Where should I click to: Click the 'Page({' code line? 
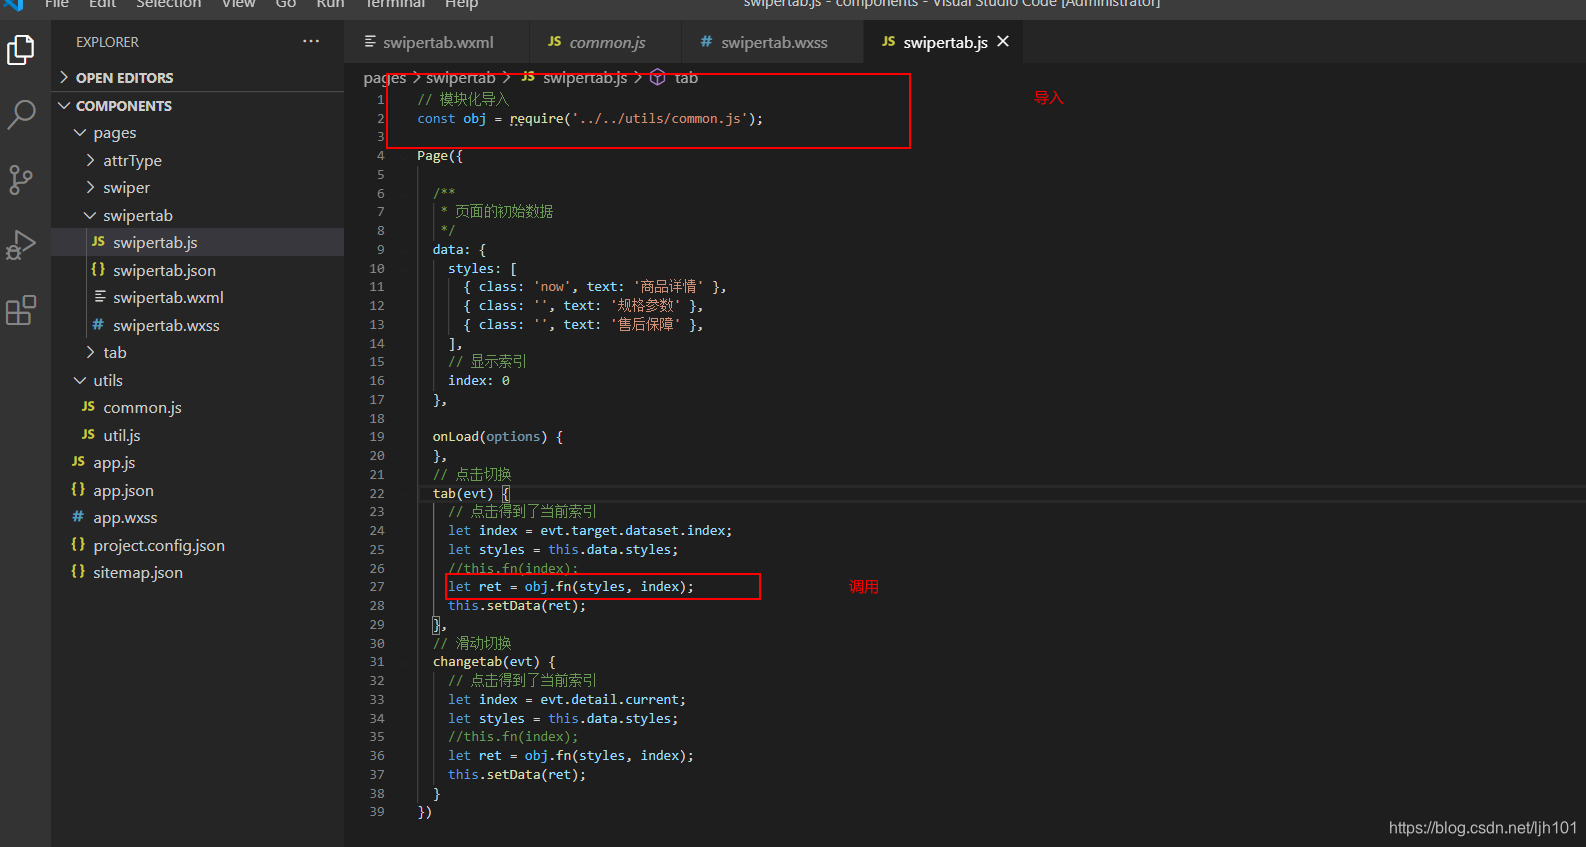click(440, 156)
